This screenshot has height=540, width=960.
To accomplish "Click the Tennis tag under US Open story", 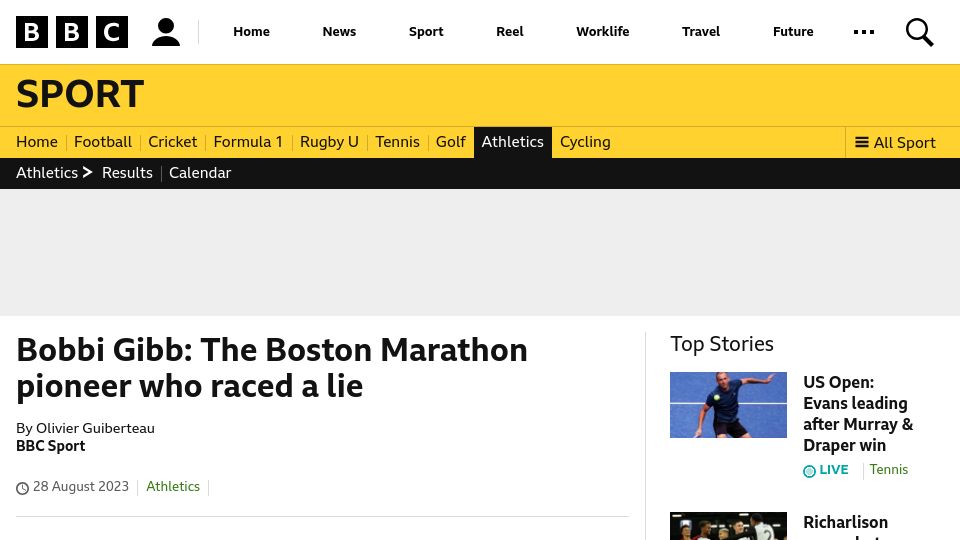I will coord(888,470).
